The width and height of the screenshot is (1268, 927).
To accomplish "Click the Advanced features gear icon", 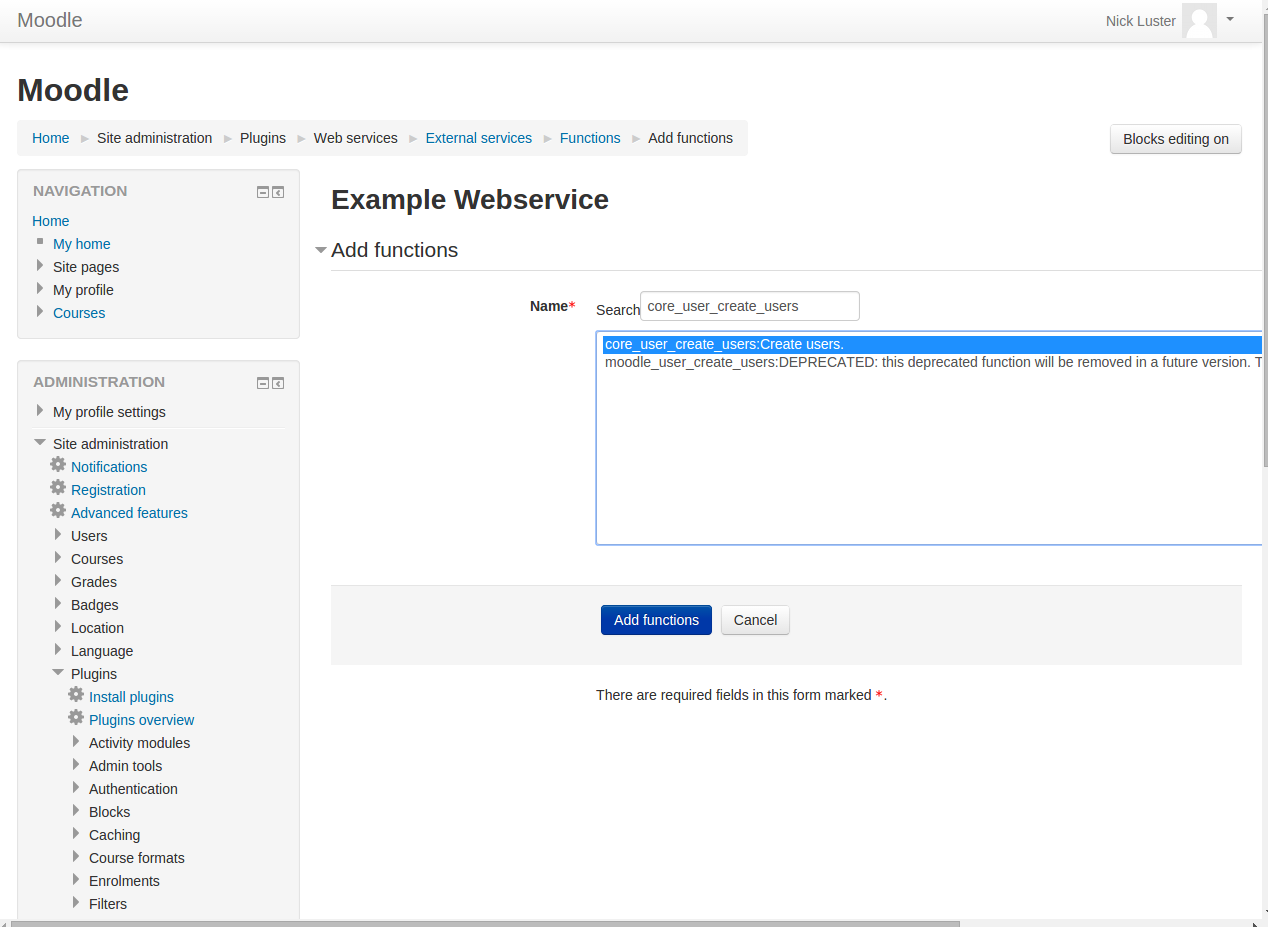I will tap(58, 511).
